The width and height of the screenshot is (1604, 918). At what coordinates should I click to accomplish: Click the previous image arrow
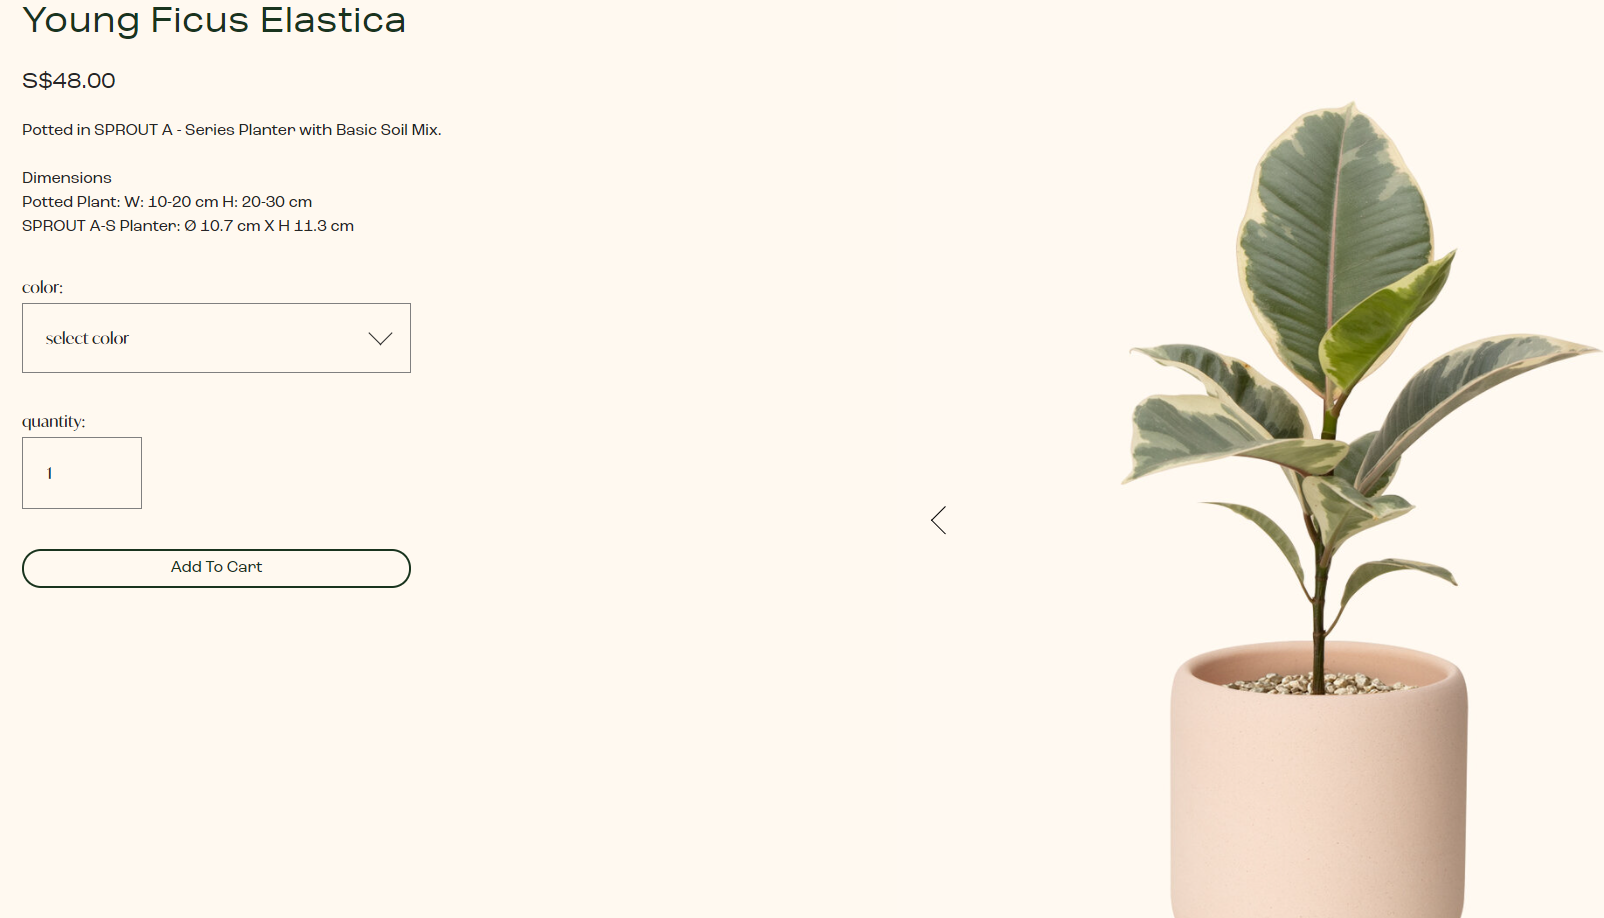tap(938, 520)
